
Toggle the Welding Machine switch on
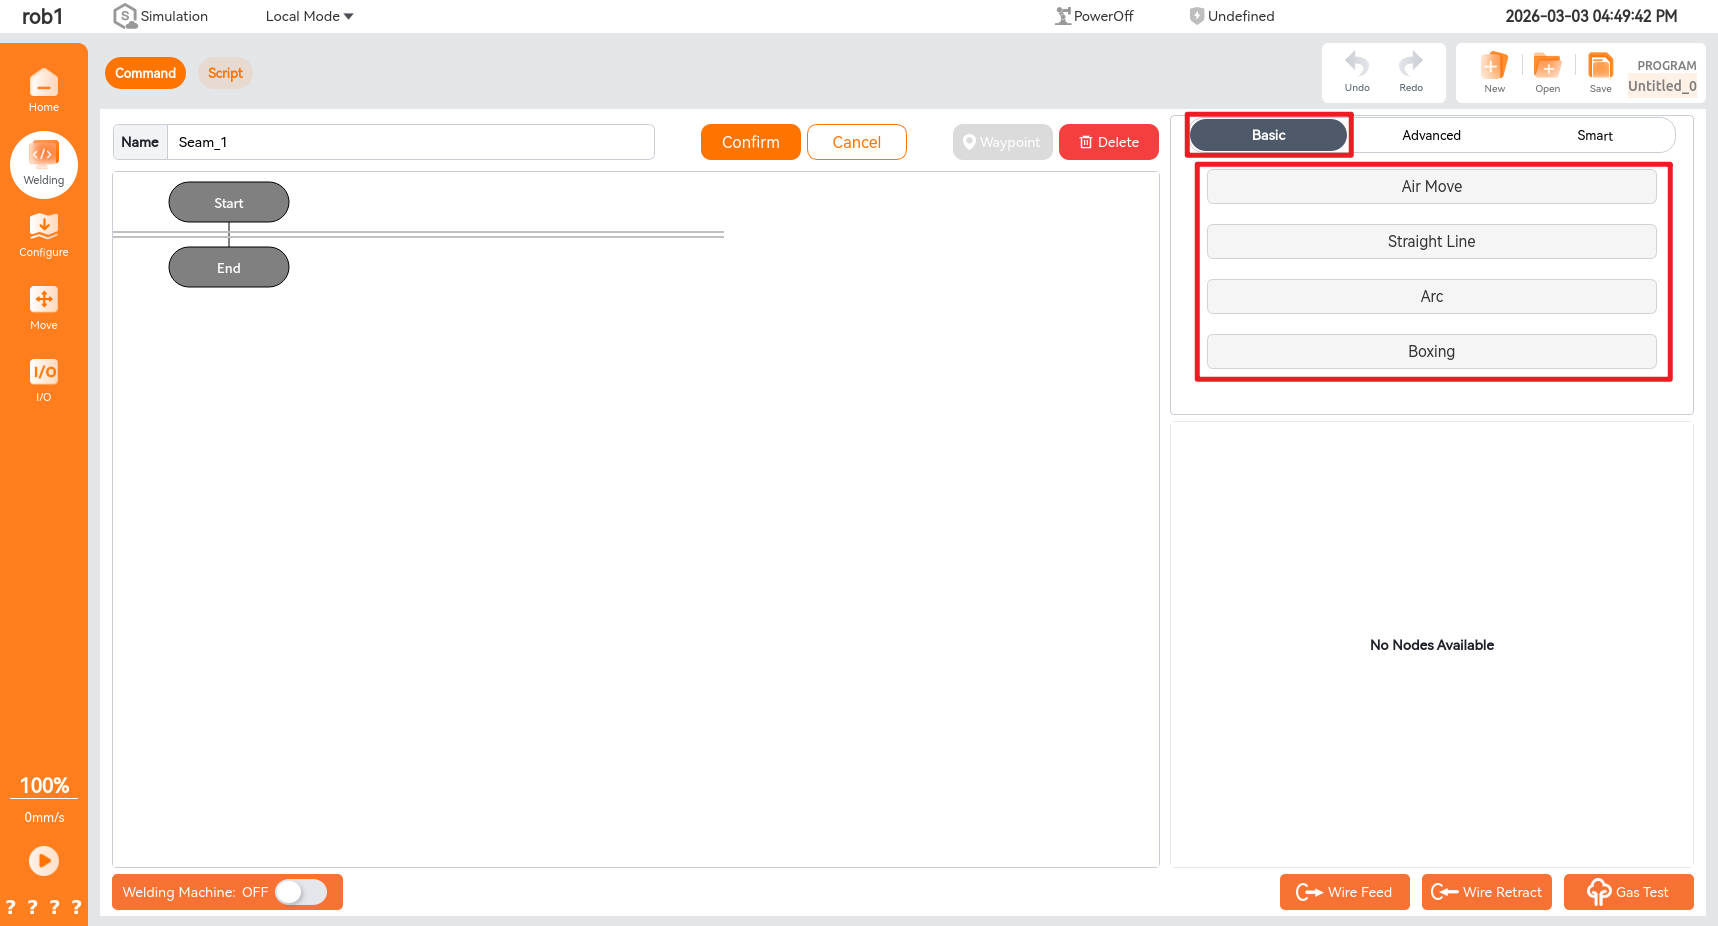301,892
